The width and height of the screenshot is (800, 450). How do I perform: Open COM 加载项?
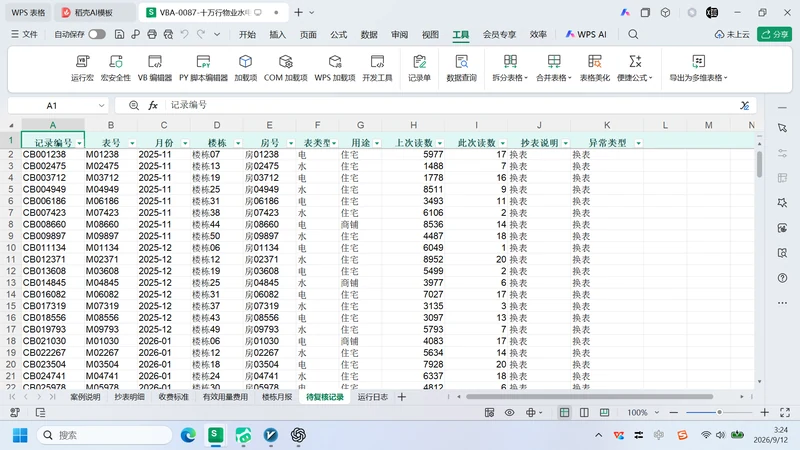pos(285,68)
